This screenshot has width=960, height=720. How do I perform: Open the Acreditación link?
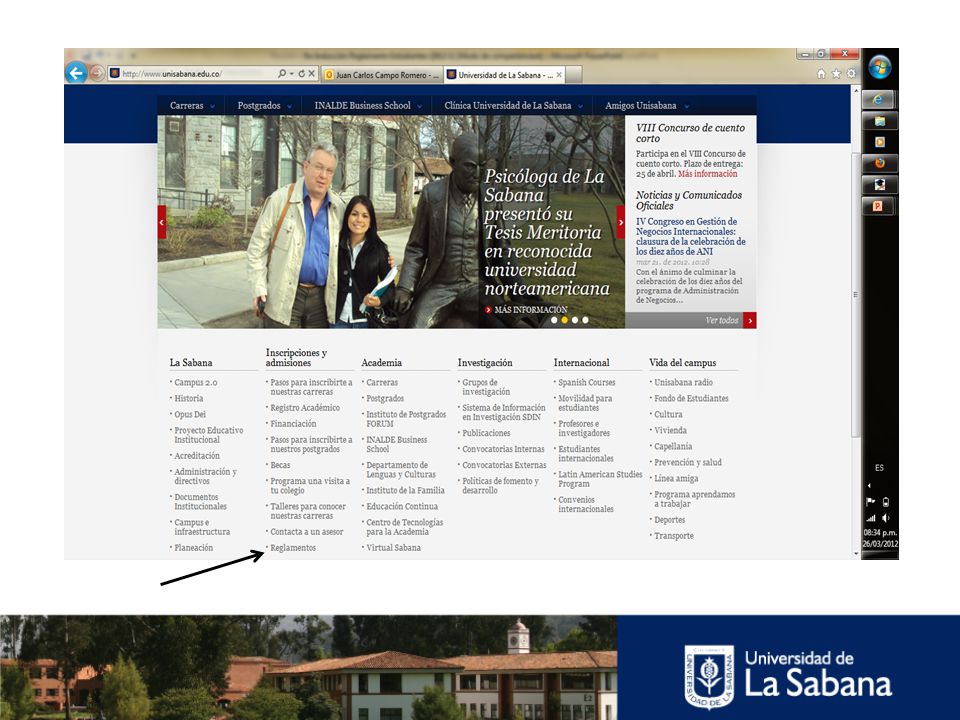pos(197,456)
